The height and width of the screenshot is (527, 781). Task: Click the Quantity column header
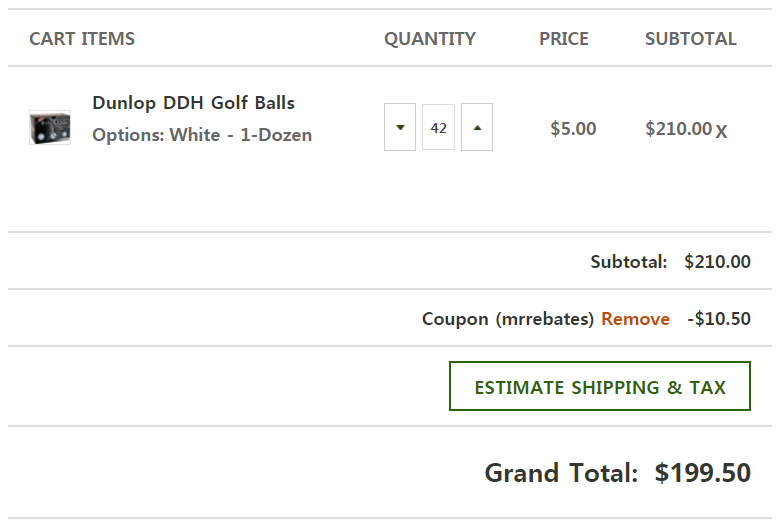[430, 39]
